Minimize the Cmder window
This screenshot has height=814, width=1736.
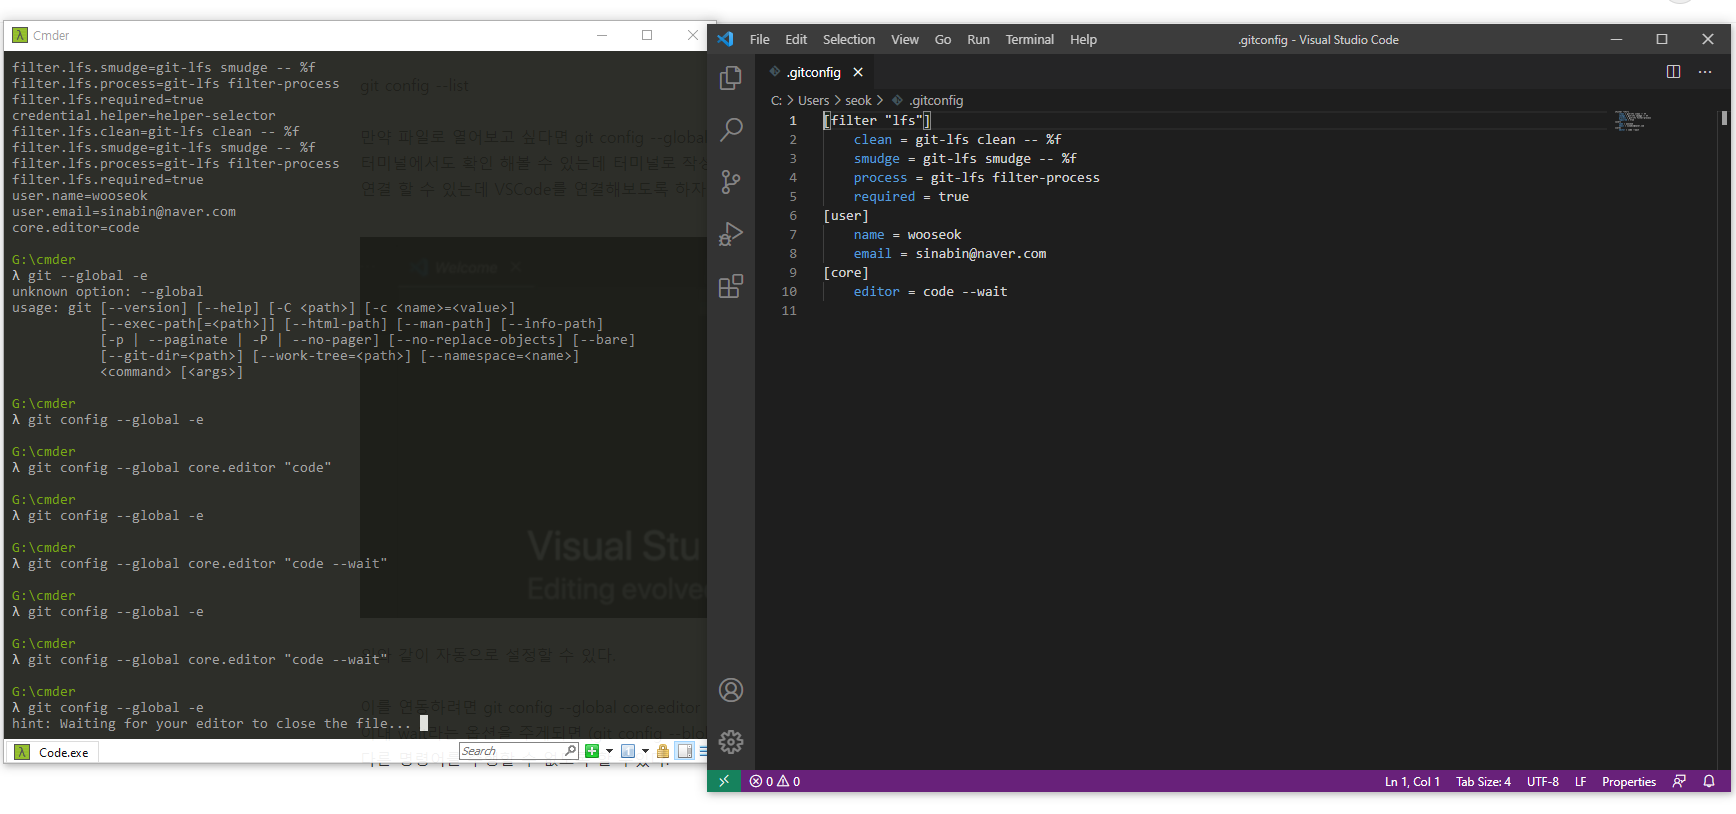coord(602,35)
